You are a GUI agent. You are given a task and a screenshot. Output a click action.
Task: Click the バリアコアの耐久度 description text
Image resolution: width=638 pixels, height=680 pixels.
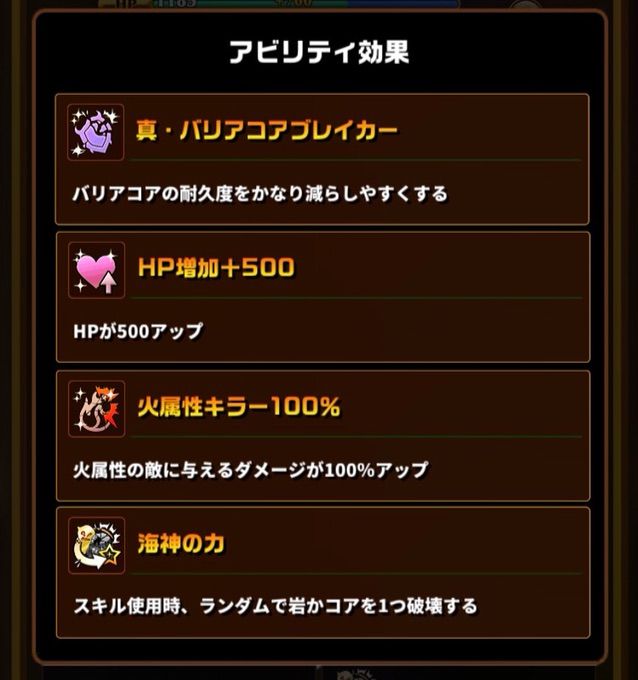tap(260, 193)
